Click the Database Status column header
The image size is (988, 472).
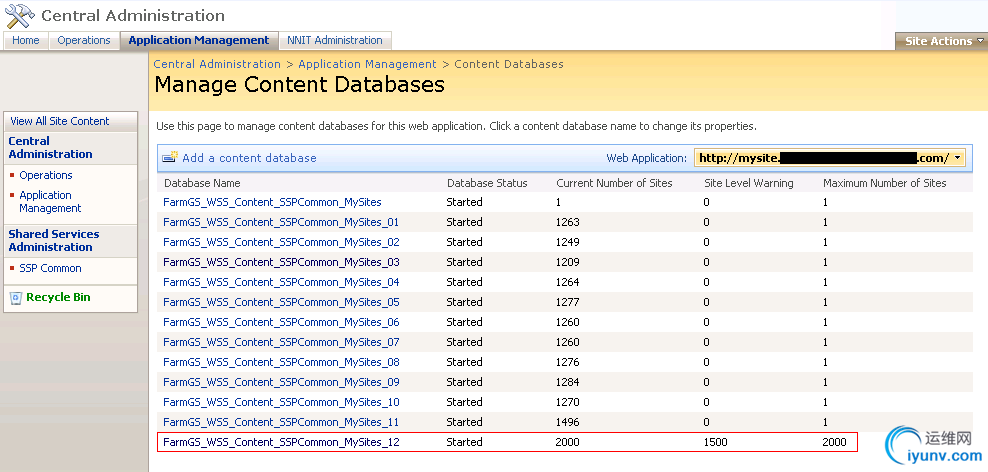(x=487, y=183)
